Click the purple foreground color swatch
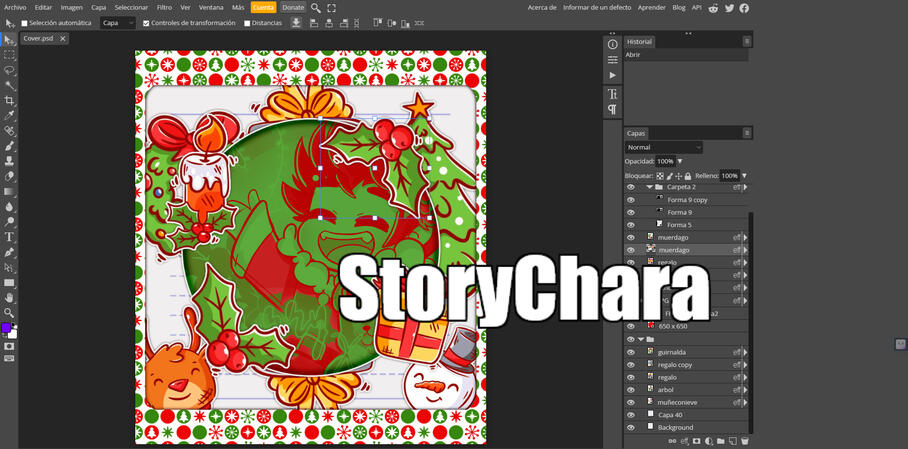 6,327
